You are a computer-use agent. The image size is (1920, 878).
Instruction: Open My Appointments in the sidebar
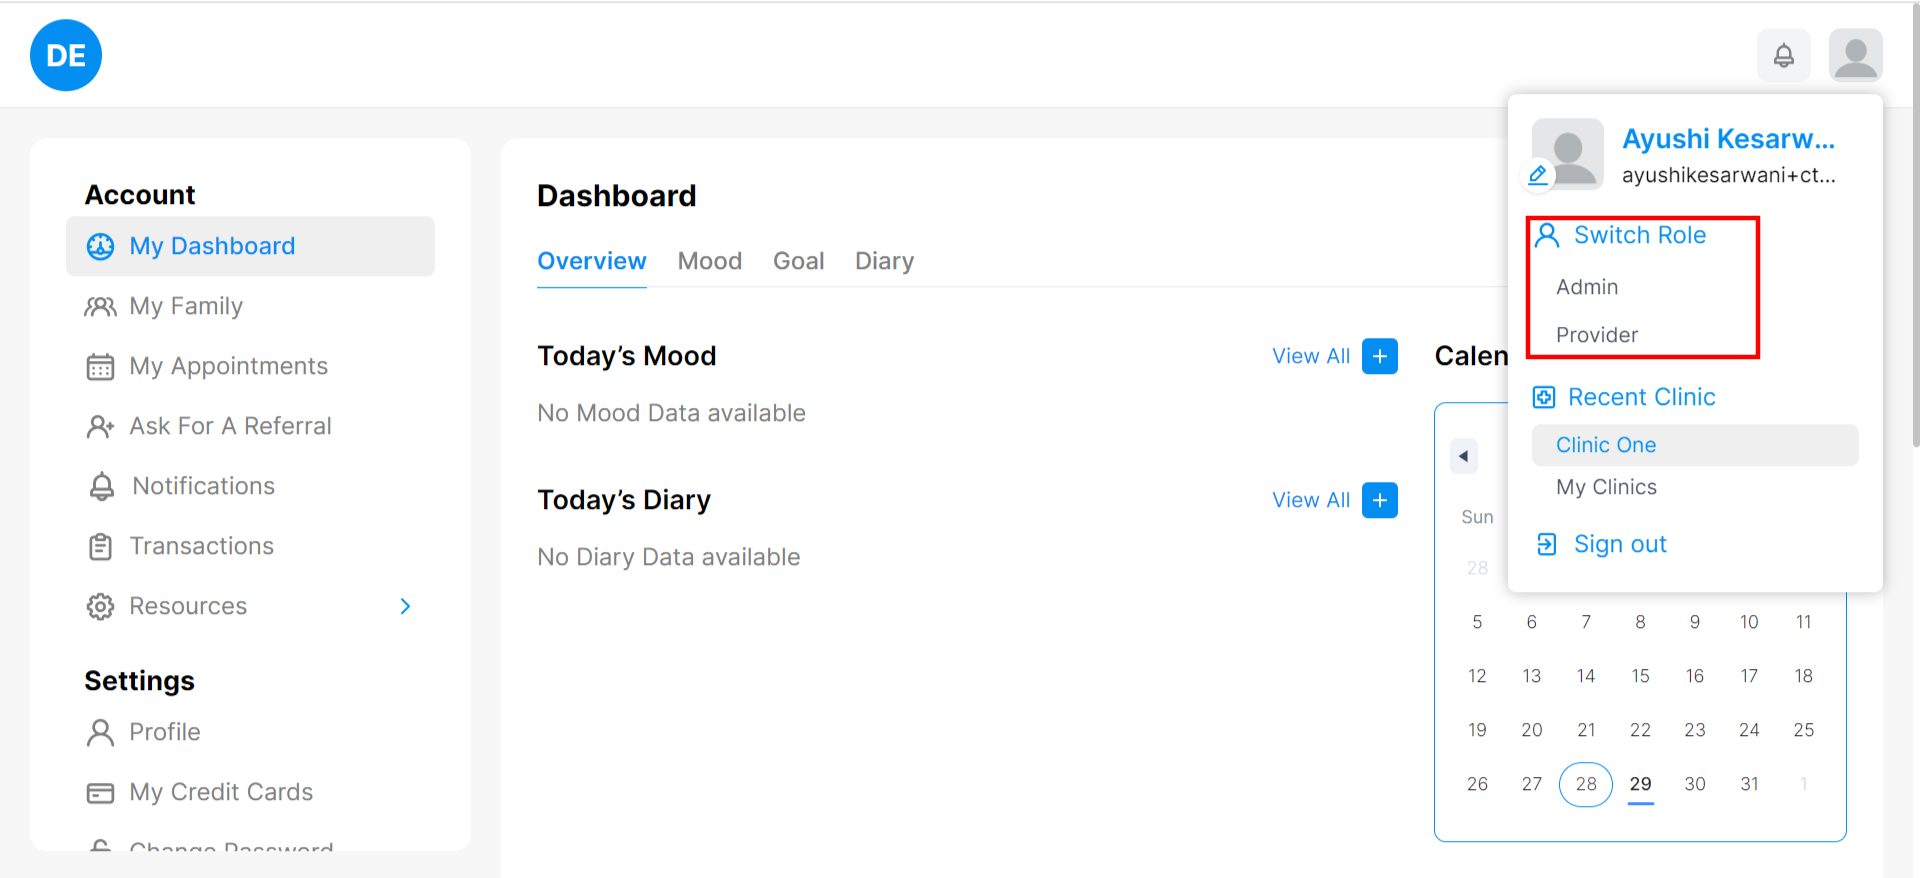[x=228, y=366]
